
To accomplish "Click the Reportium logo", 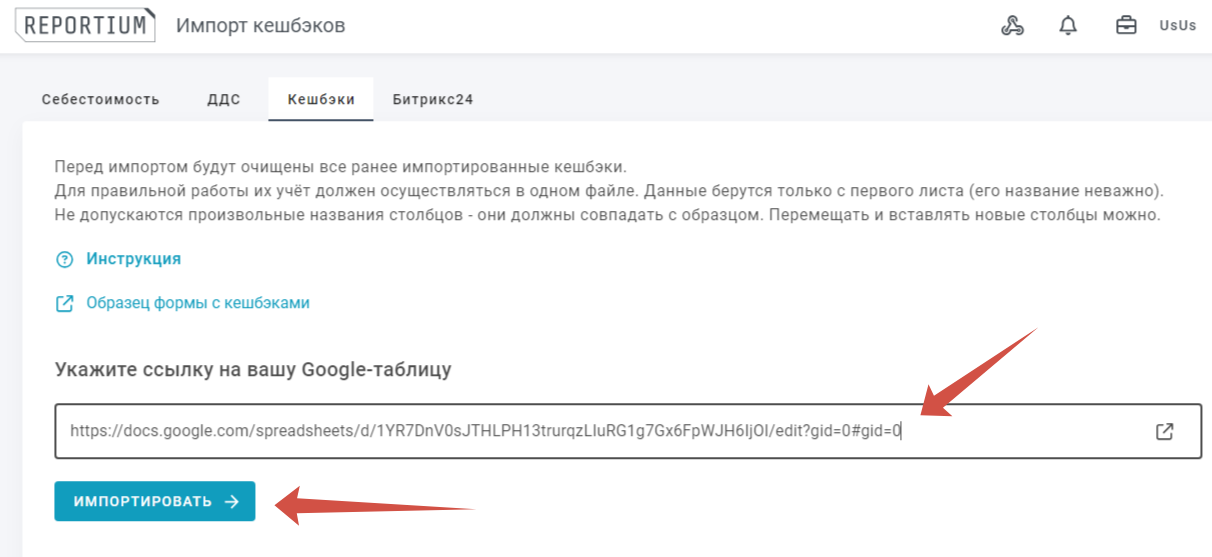I will (x=87, y=26).
